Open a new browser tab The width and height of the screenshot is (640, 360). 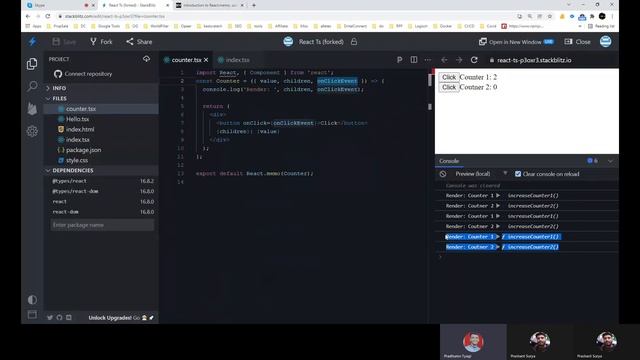(x=253, y=5)
